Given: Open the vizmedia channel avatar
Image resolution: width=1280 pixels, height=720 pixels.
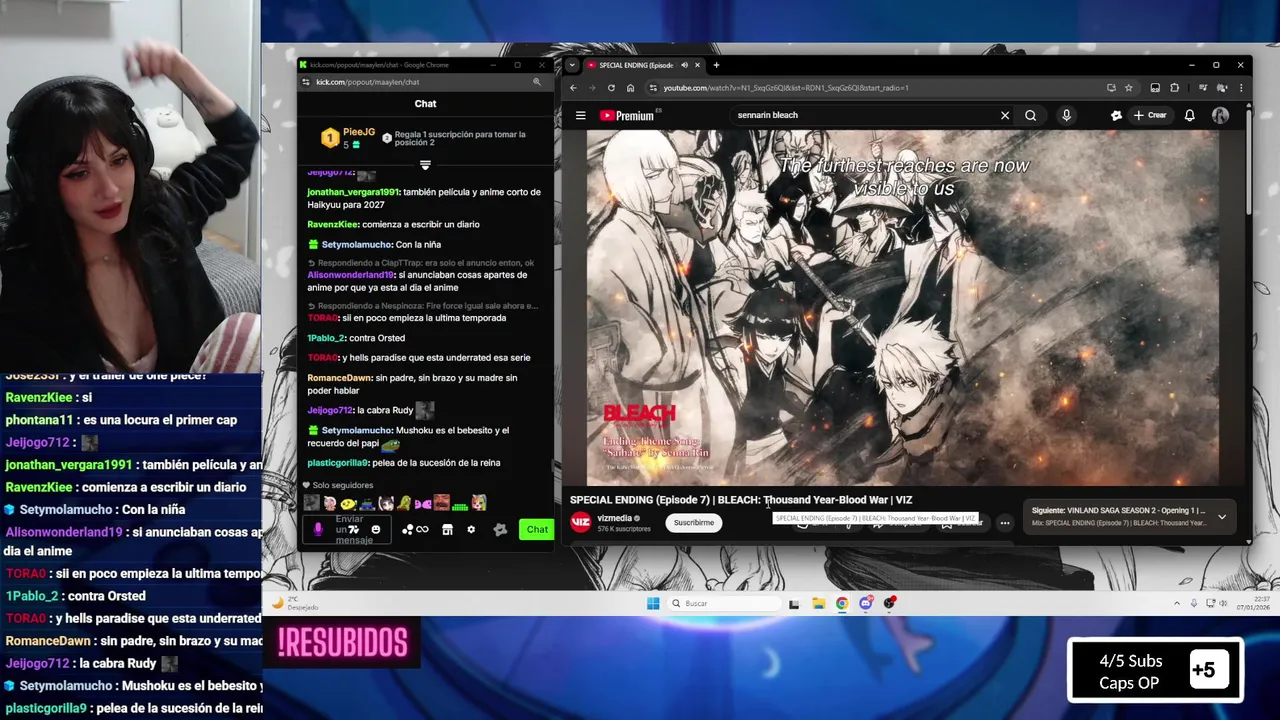Looking at the screenshot, I should click(580, 522).
